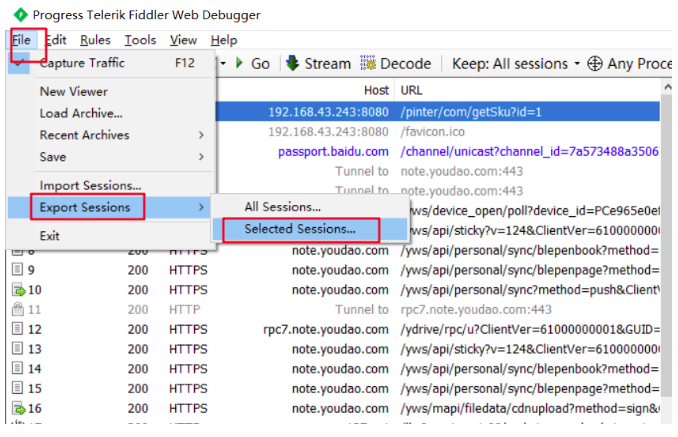The image size is (678, 437).
Task: Open the File menu
Action: 21,40
